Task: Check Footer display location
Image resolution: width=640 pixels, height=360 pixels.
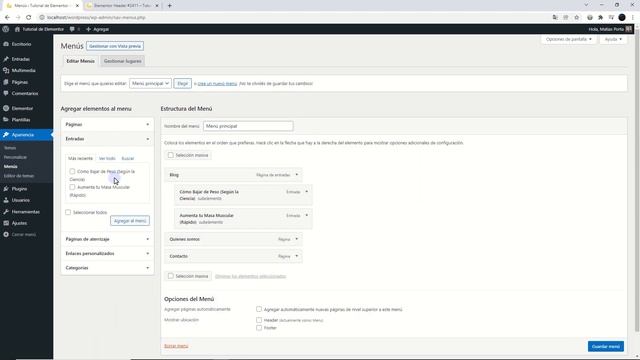Action: tap(259, 327)
